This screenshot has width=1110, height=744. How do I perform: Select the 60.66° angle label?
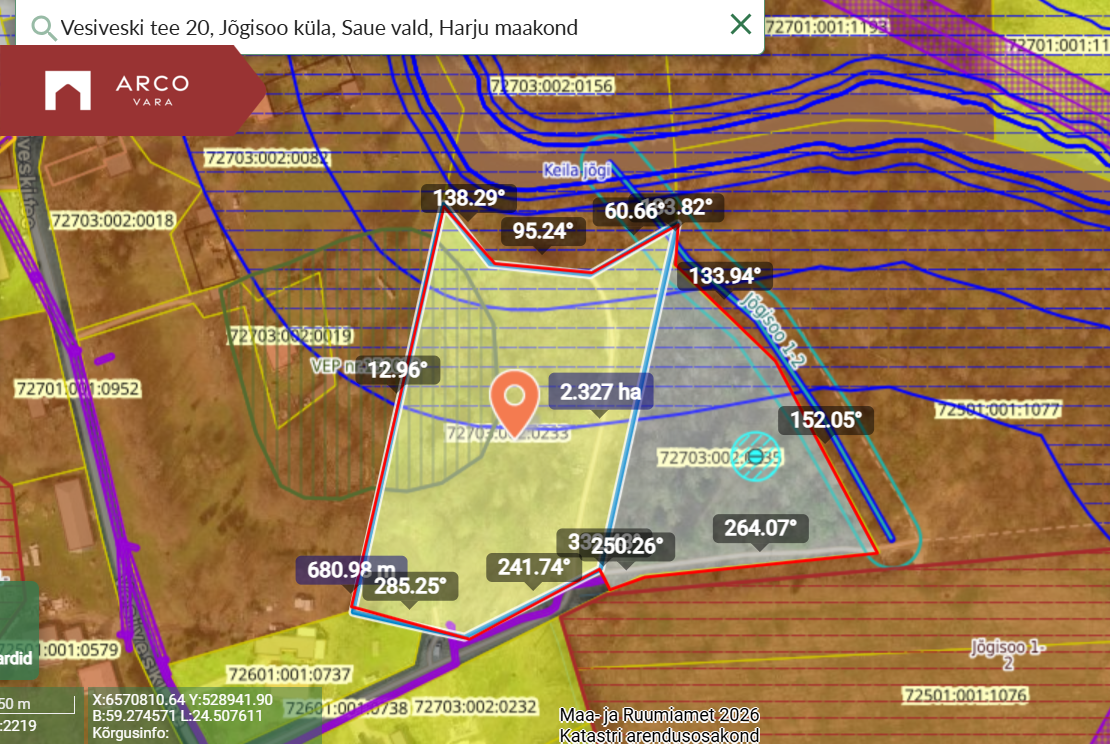pyautogui.click(x=633, y=211)
